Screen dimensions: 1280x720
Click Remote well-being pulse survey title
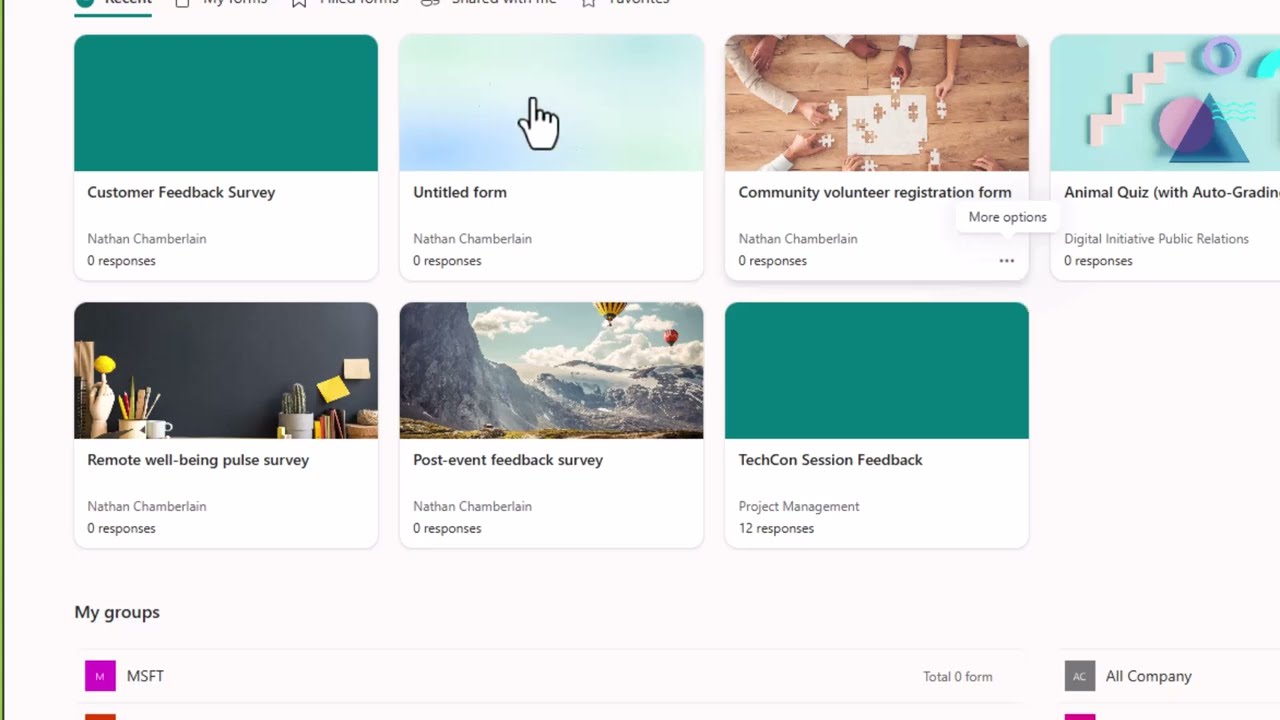click(x=198, y=460)
